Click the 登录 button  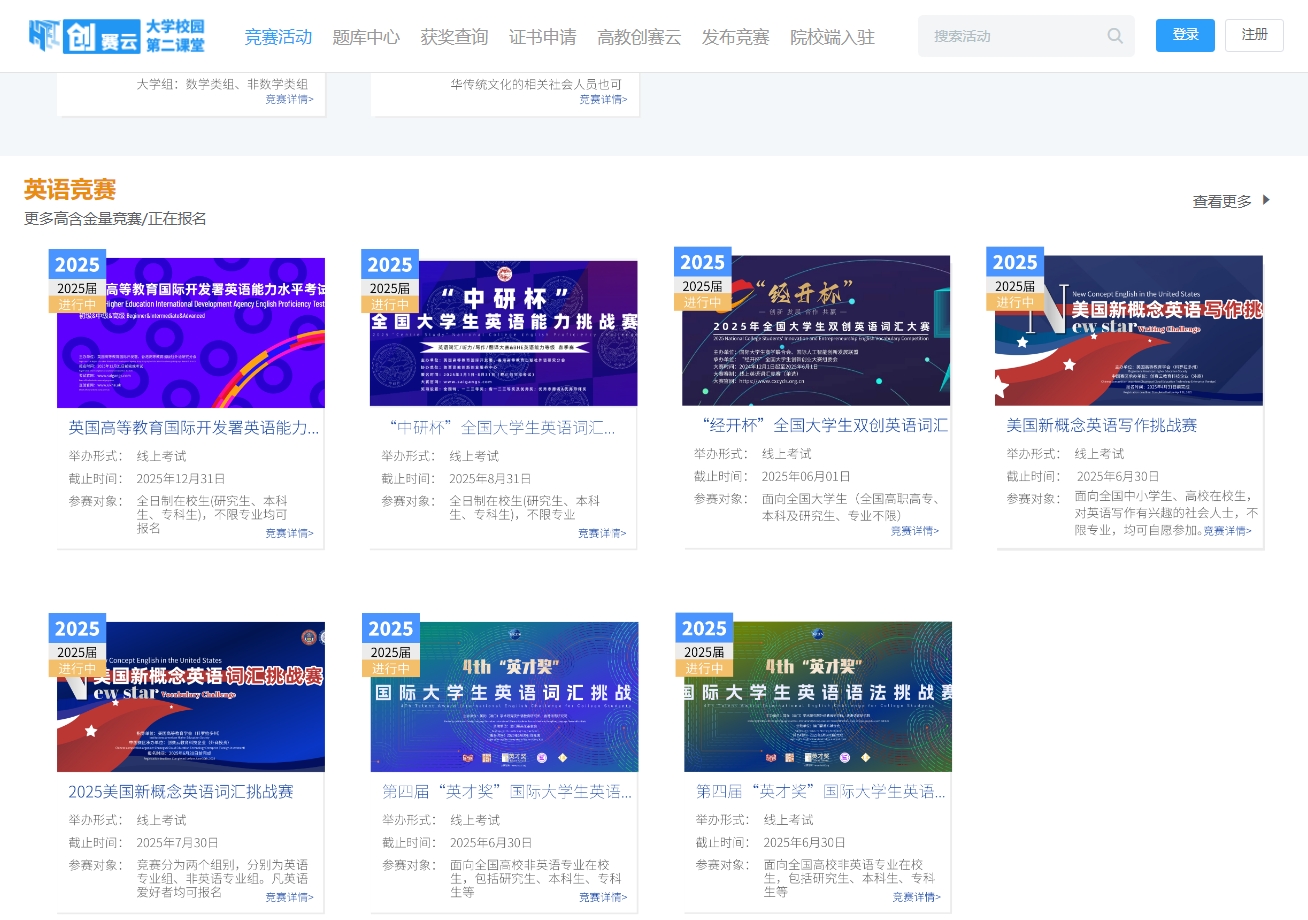pyautogui.click(x=1185, y=35)
